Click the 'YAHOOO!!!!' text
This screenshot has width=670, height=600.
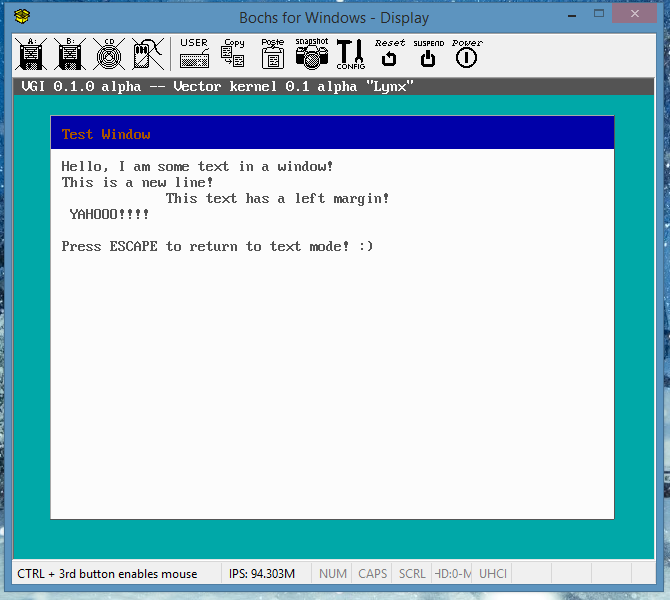pos(109,214)
